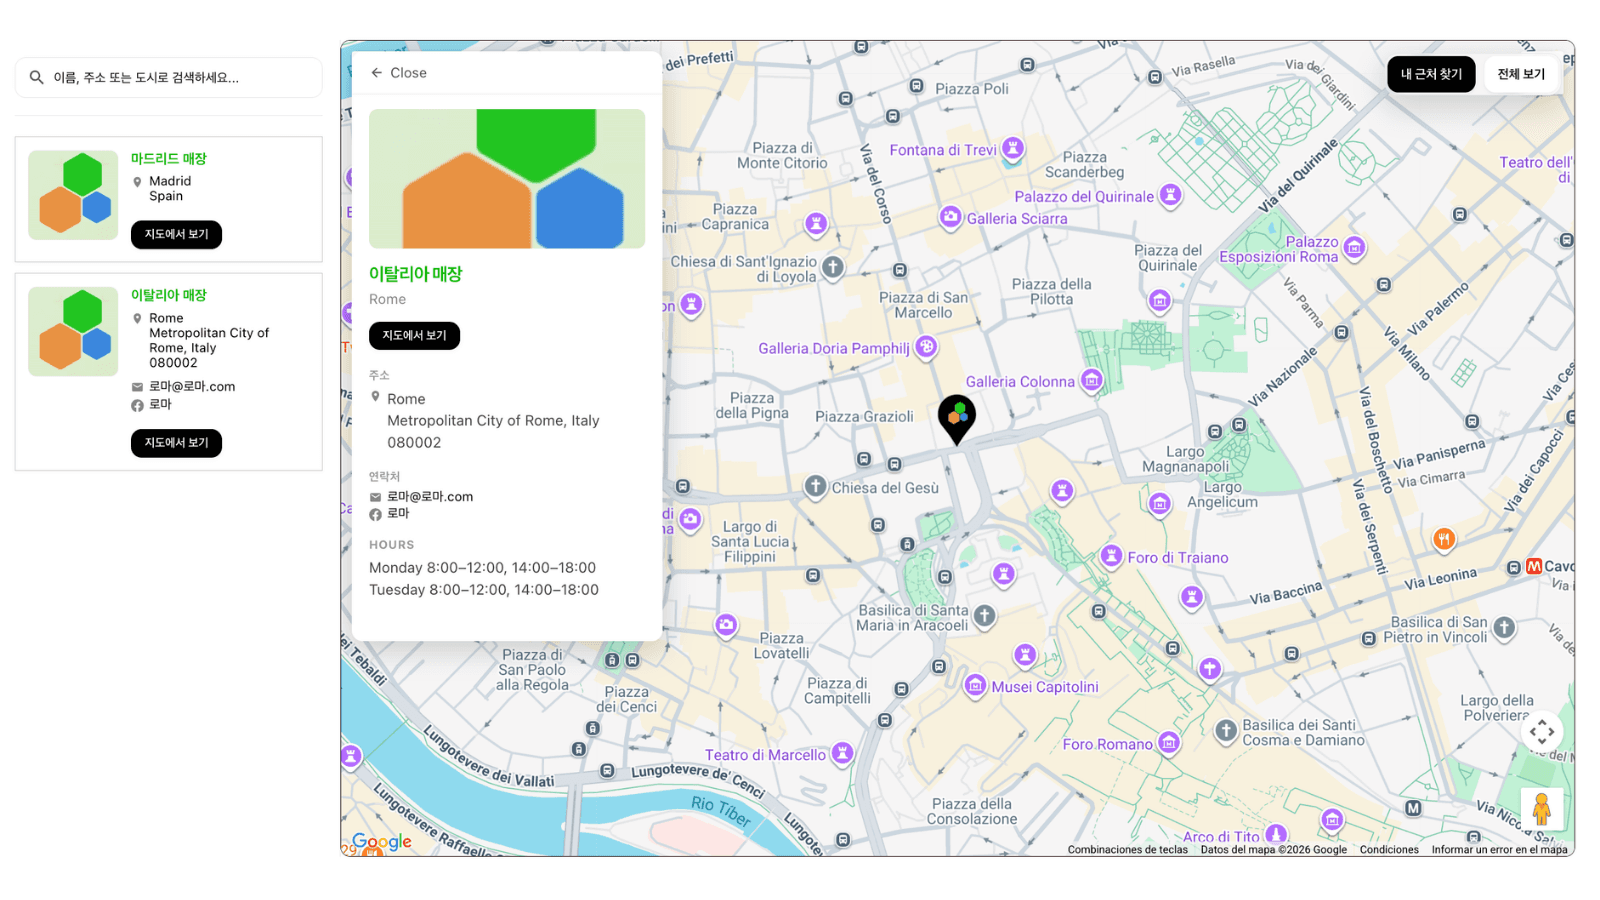Click the Musei Capitolini museum icon
Image resolution: width=1600 pixels, height=900 pixels.
click(975, 685)
